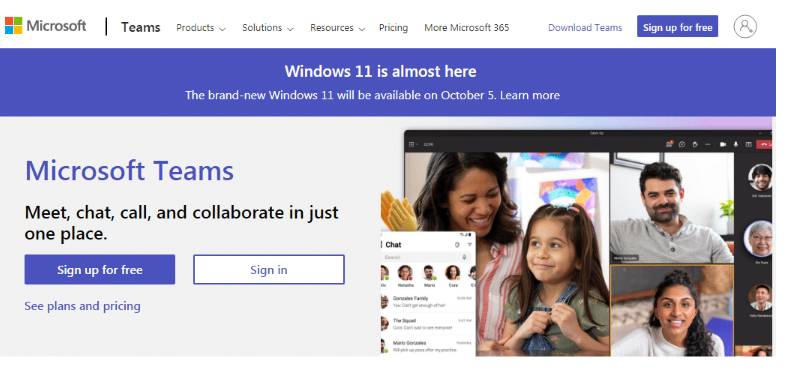Click the video tile of bearded man in gray
The image size is (800, 370).
coord(671,207)
